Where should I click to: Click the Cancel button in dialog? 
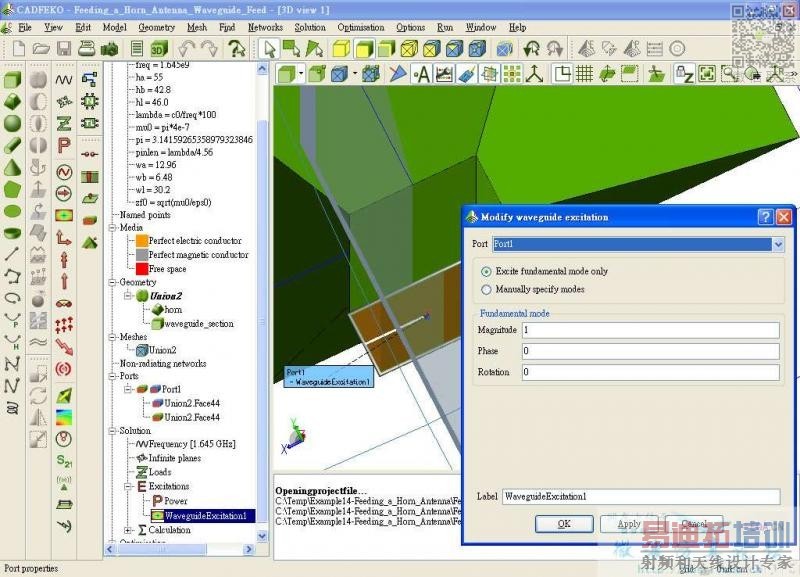coord(694,524)
